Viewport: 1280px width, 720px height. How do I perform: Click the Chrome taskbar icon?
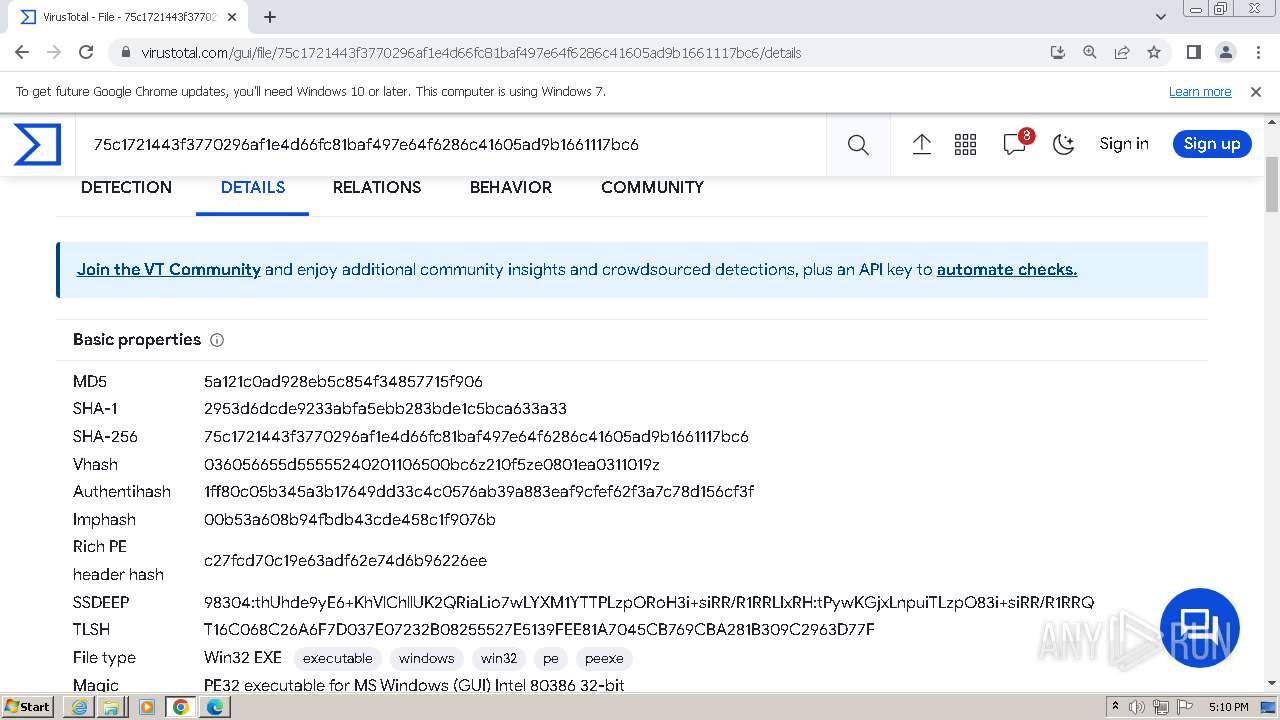[180, 707]
